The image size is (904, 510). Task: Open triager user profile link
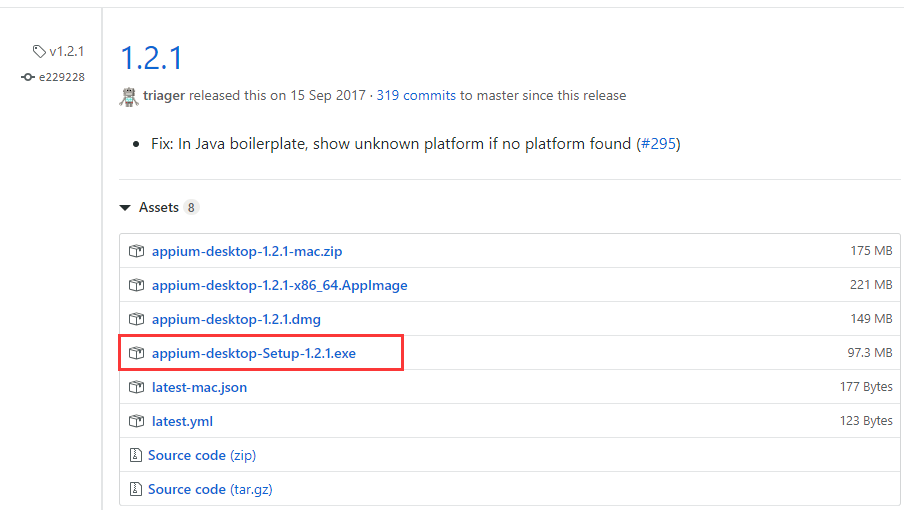click(164, 95)
